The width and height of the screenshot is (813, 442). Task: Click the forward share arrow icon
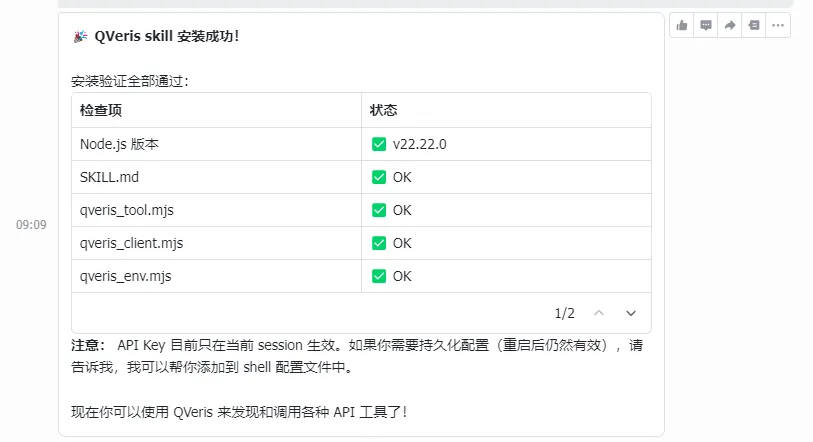[730, 25]
